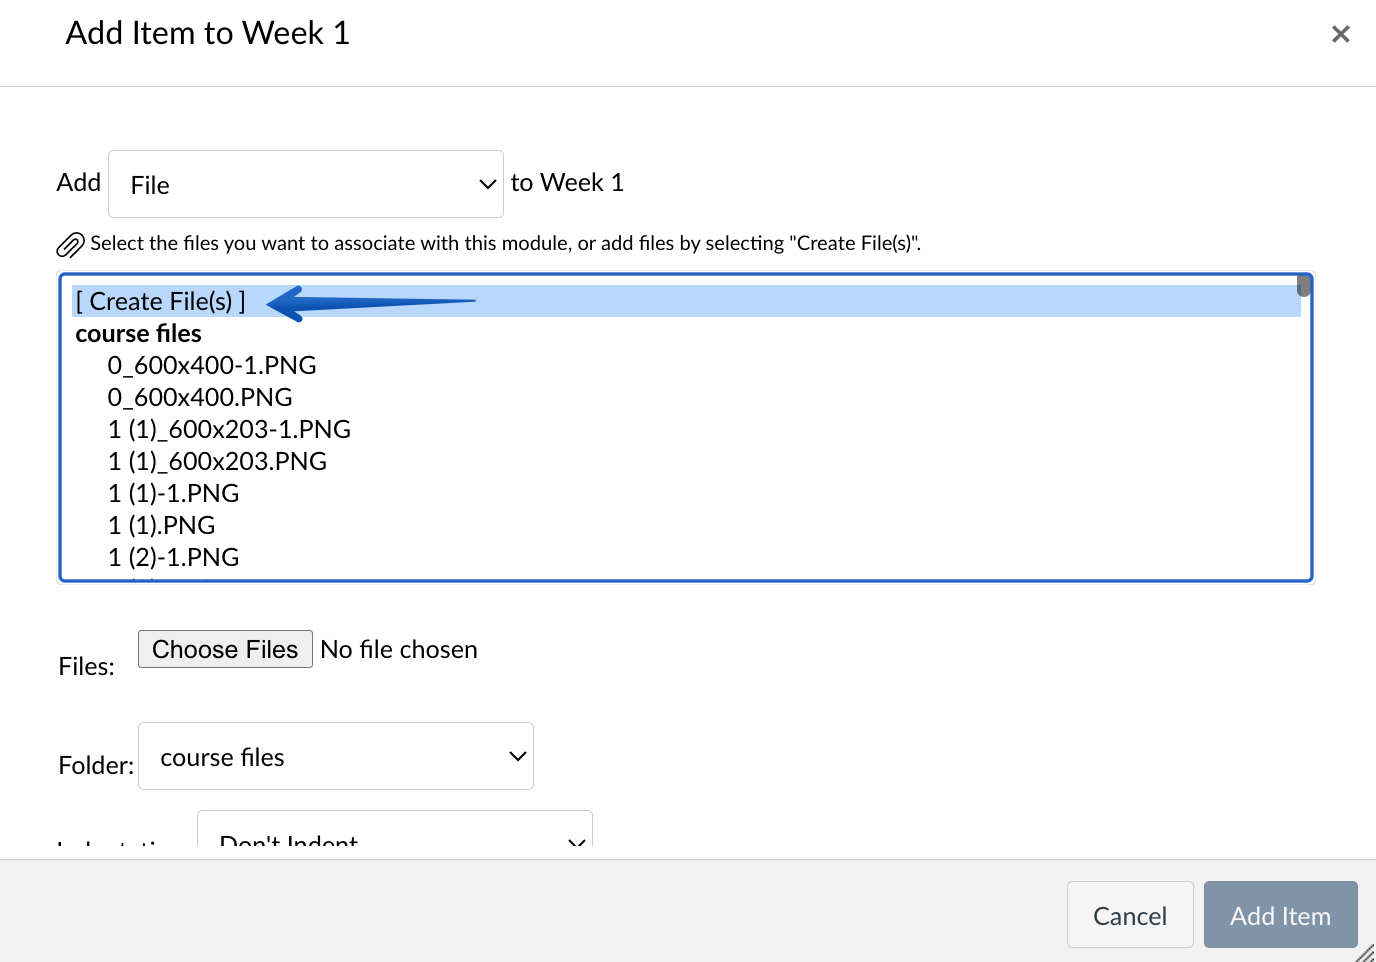Select the course files folder heading
The height and width of the screenshot is (962, 1376).
[x=139, y=333]
